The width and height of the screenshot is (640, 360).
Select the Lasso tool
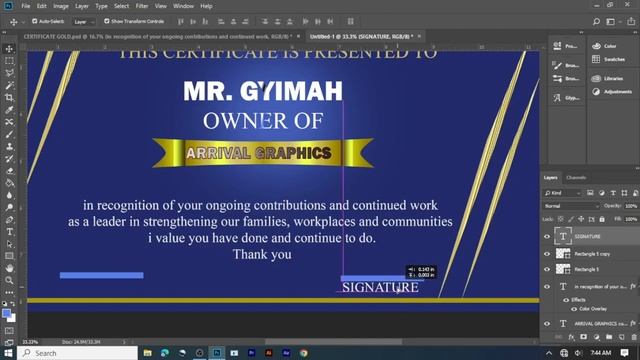click(x=9, y=73)
